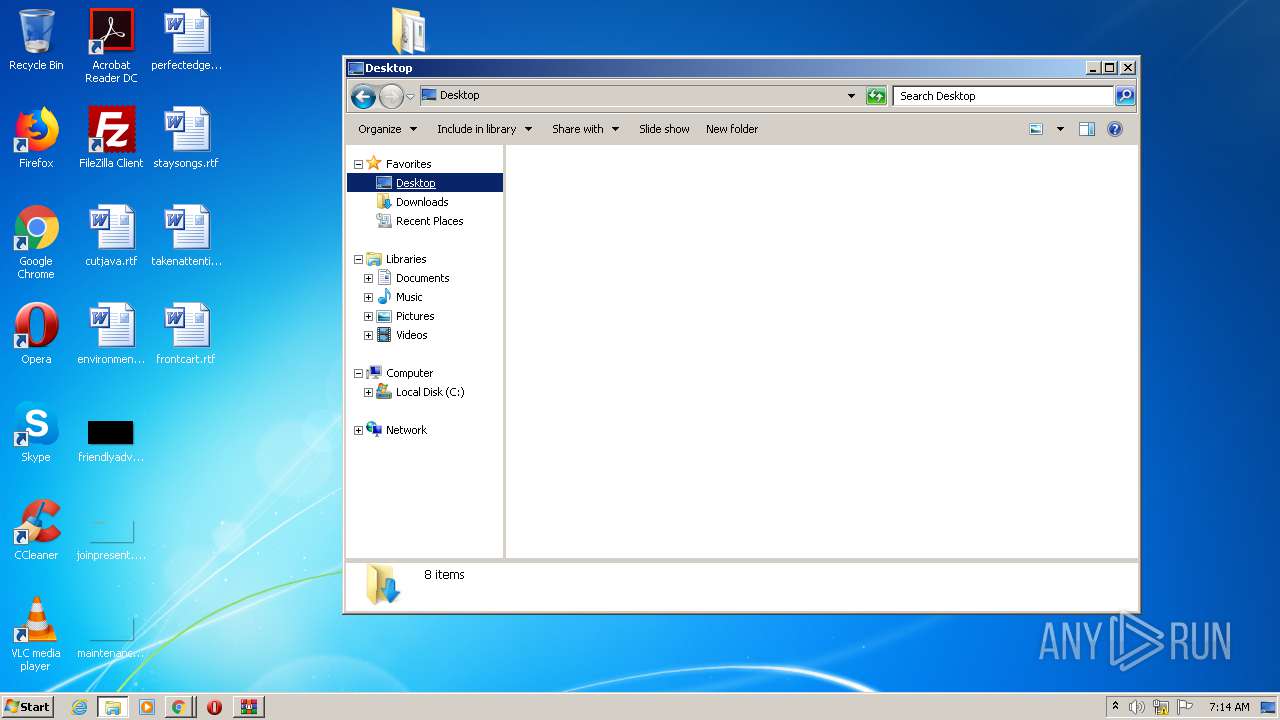Expand the Pictures library
1280x720 pixels.
(x=368, y=316)
